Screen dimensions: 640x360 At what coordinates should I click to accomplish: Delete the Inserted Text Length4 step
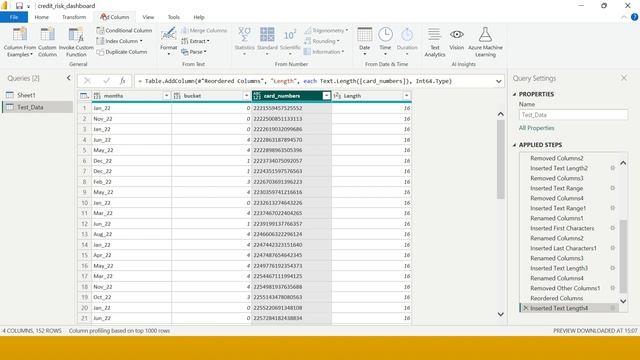pyautogui.click(x=525, y=308)
